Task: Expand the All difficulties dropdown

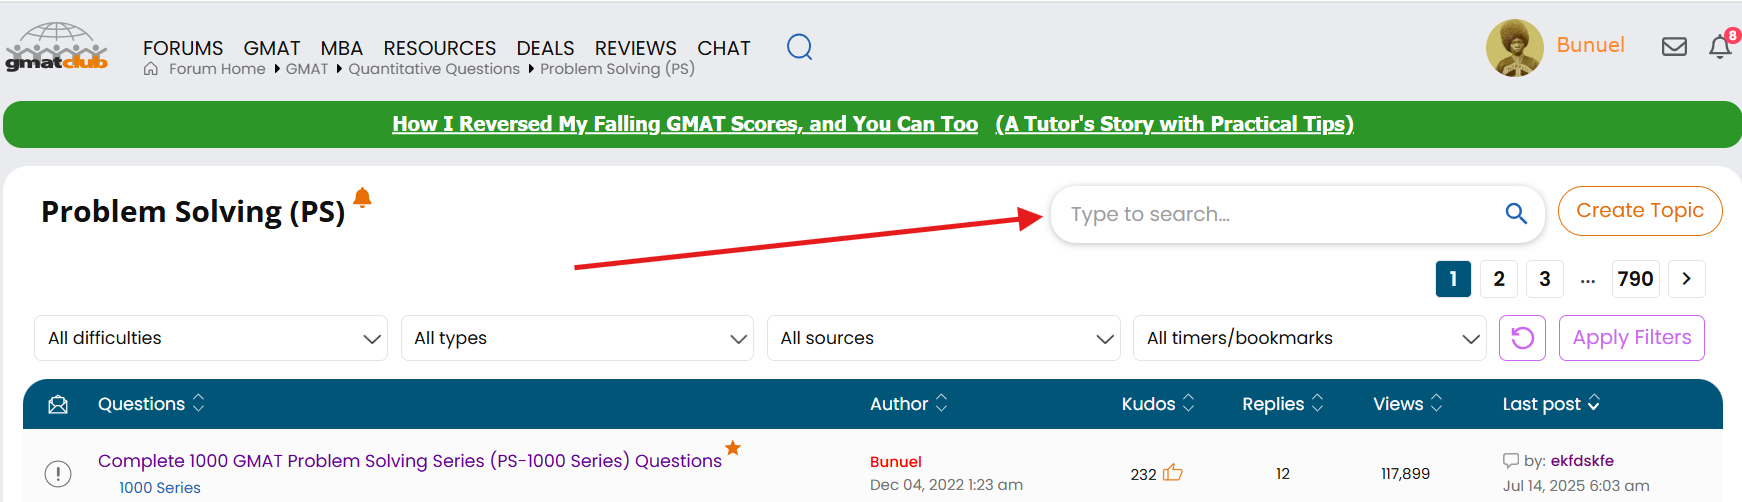Action: click(x=211, y=338)
